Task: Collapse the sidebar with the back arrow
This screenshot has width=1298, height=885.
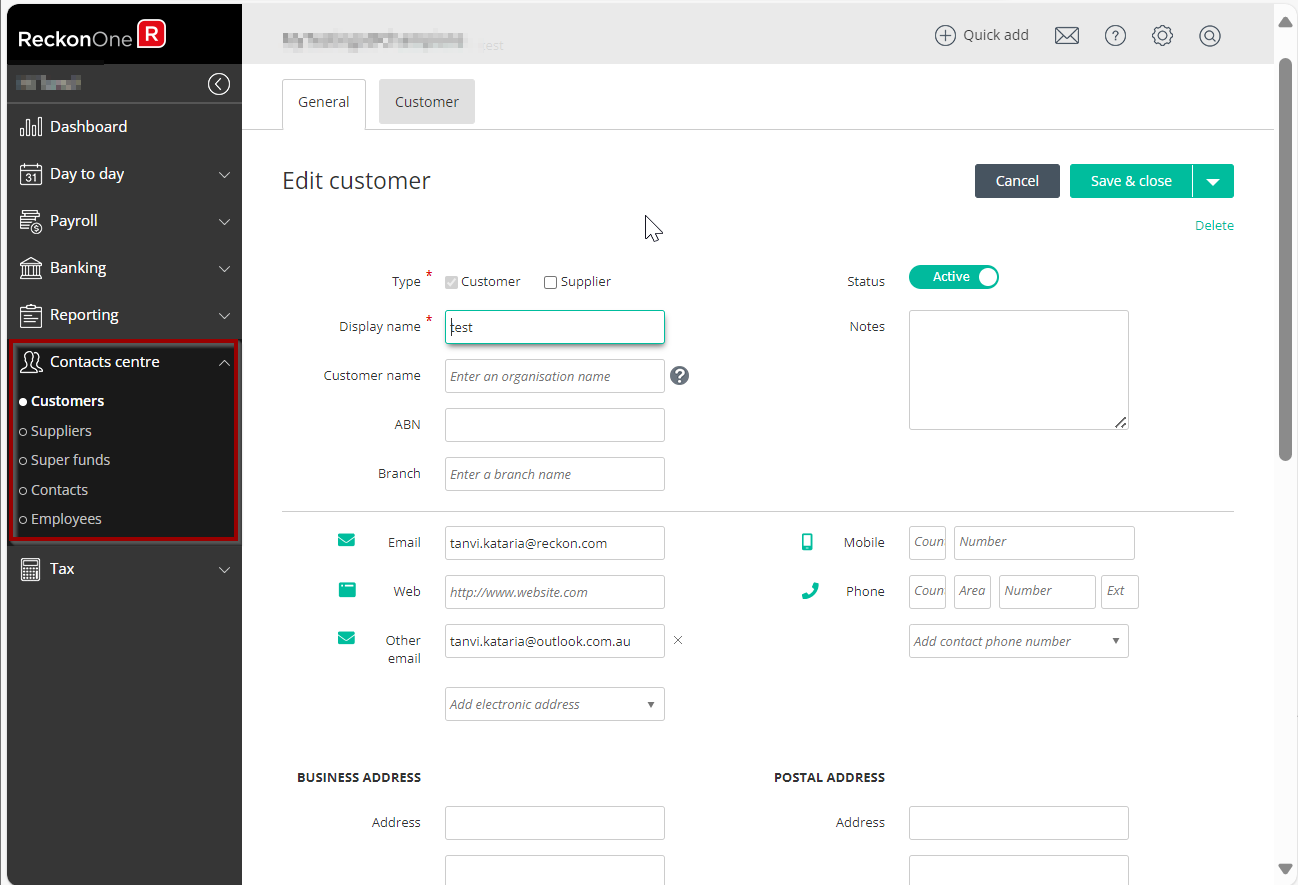Action: coord(219,84)
